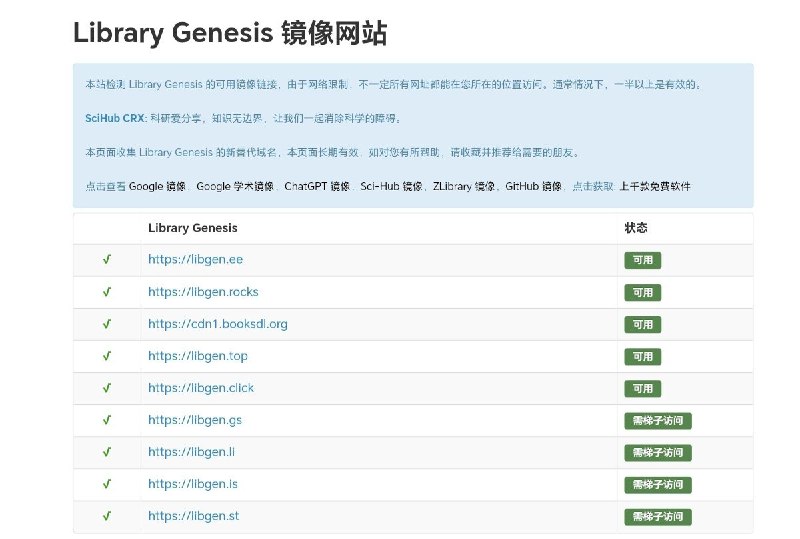Open the https://libgen.ee mirror link
Image resolution: width=800 pixels, height=539 pixels.
coord(195,259)
